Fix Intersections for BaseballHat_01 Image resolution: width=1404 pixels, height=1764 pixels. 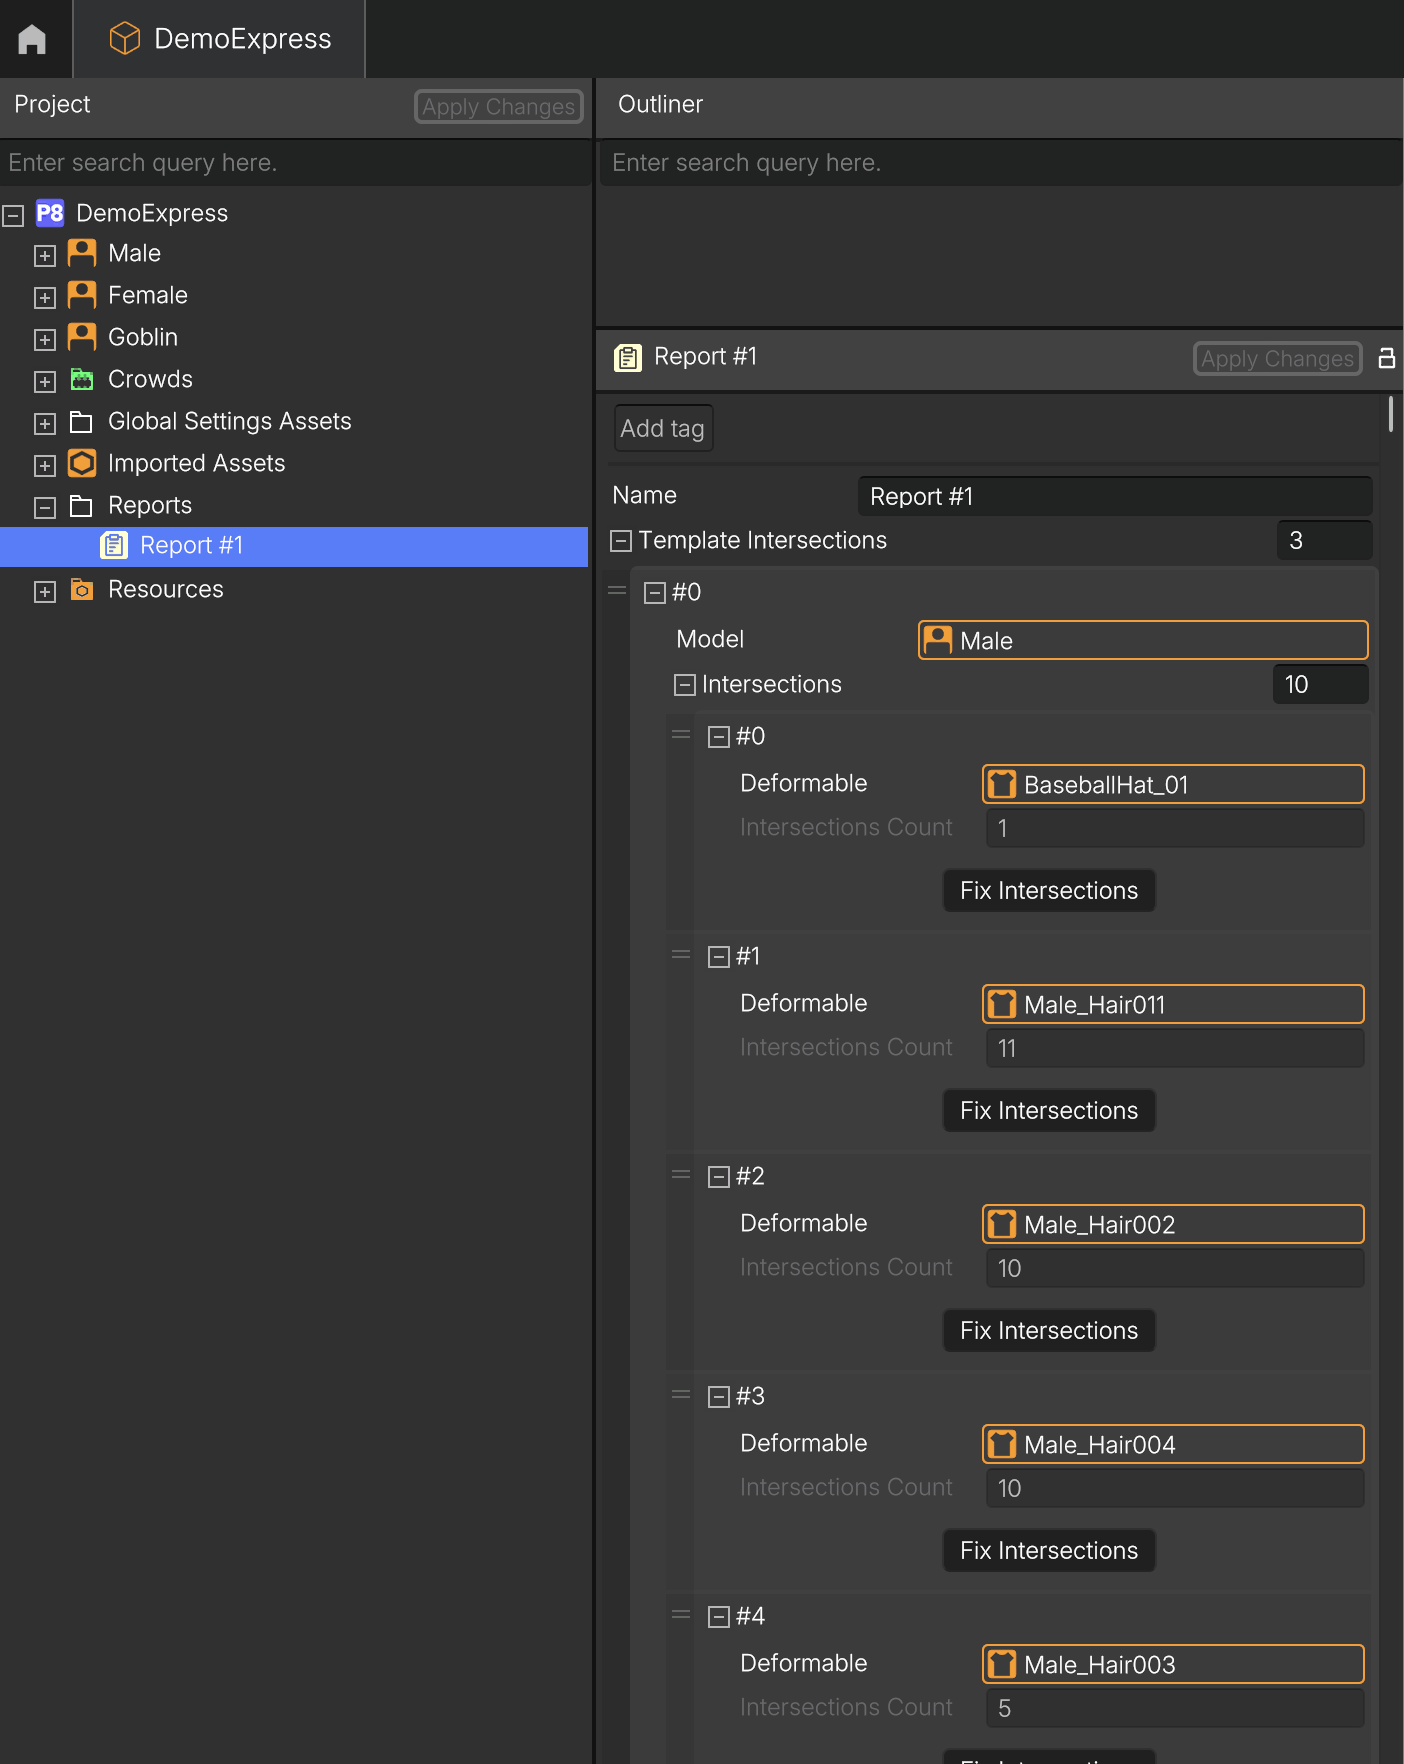[1049, 890]
